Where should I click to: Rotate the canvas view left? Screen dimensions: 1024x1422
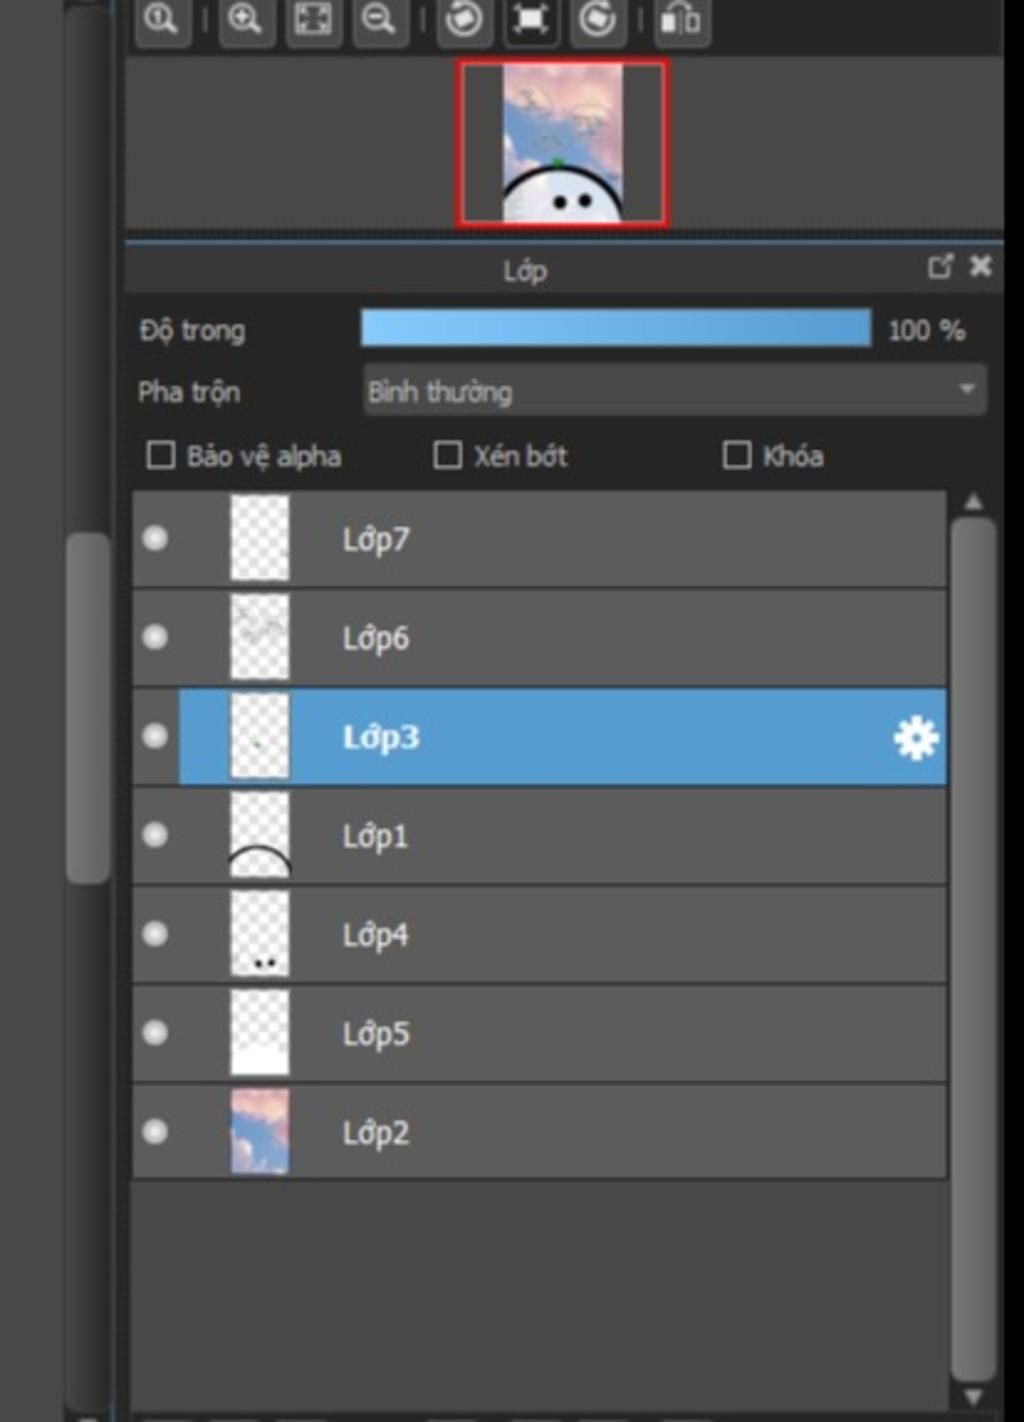coord(463,20)
